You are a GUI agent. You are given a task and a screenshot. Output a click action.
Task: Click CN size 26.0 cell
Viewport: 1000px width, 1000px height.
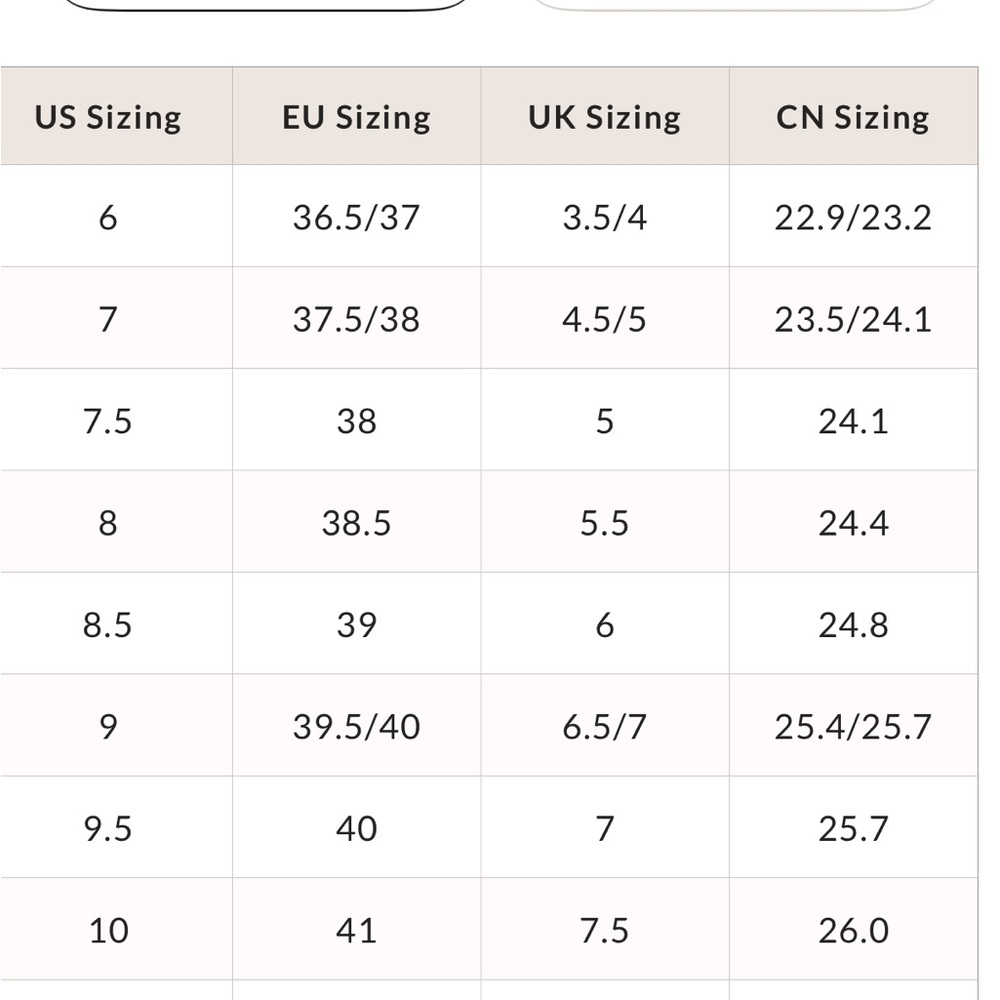(853, 929)
